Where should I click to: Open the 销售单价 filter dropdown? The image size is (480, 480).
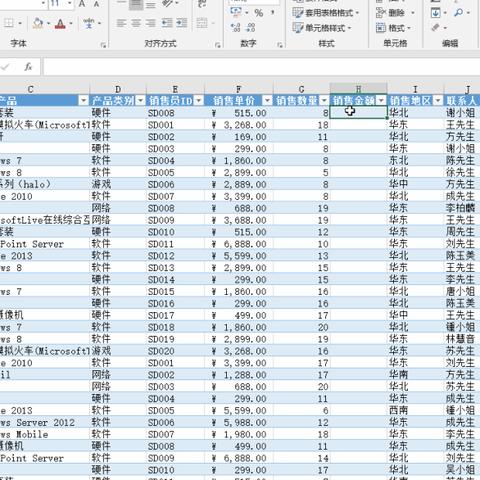click(267, 101)
